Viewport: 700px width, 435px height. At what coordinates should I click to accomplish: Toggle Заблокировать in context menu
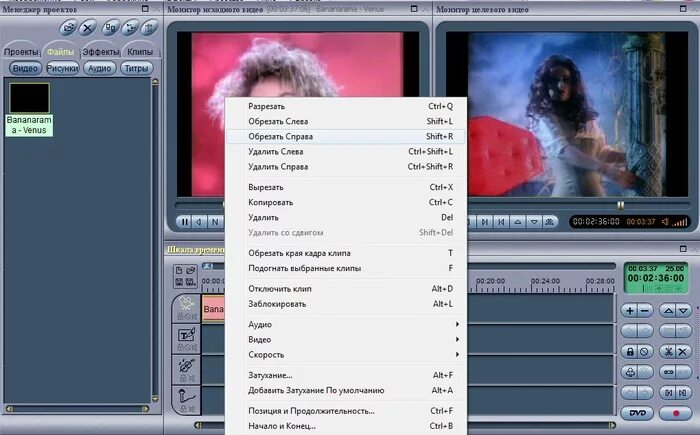pyautogui.click(x=346, y=304)
